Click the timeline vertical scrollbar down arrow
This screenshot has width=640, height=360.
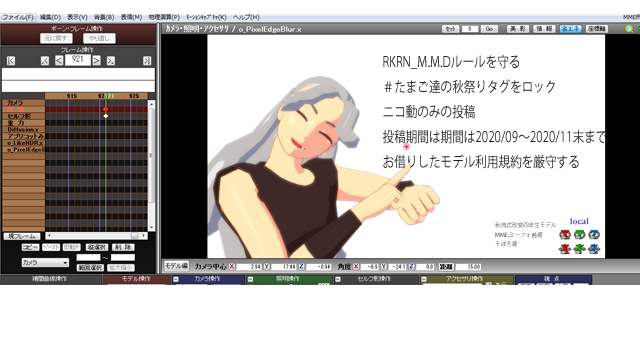151,228
